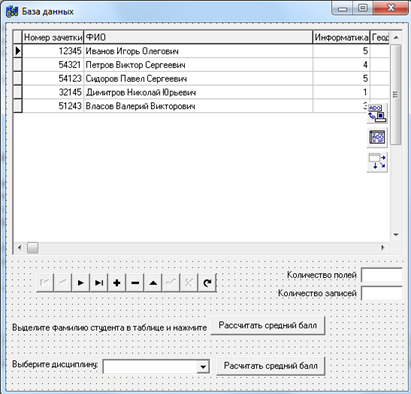This screenshot has height=394, width=411.
Task: Close the База данных window
Action: point(391,8)
